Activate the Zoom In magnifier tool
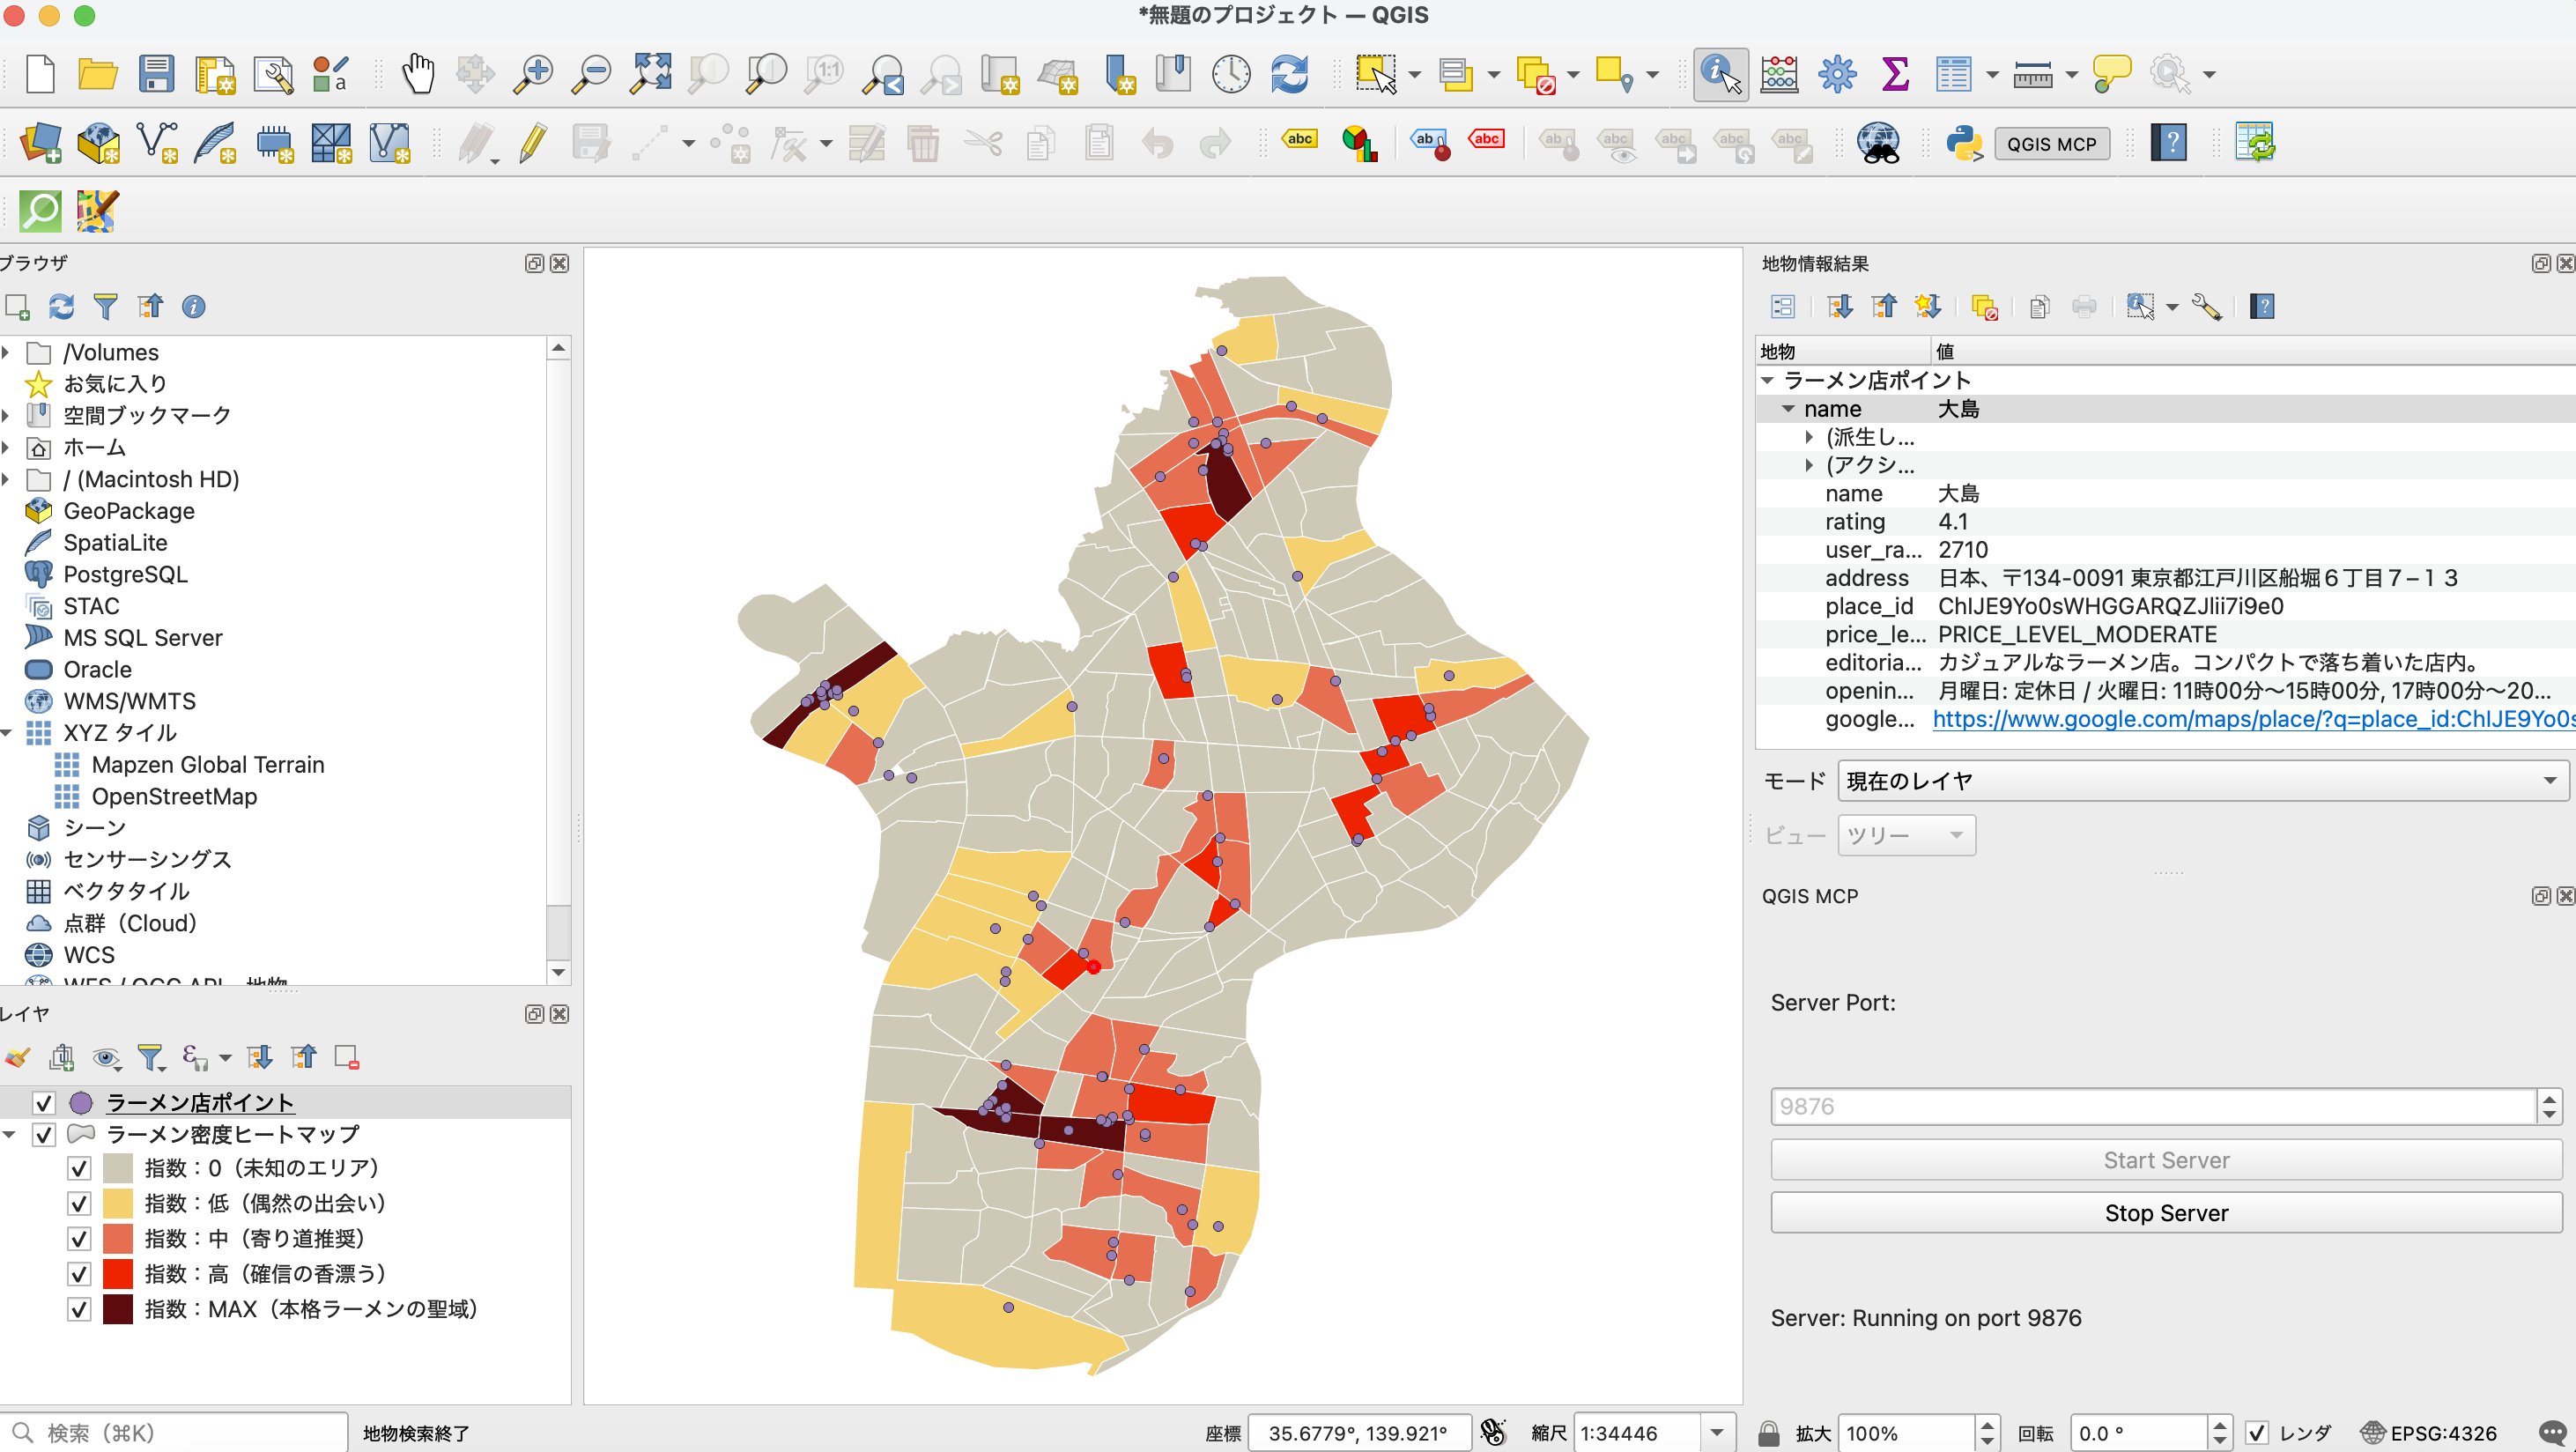2576x1452 pixels. point(533,74)
